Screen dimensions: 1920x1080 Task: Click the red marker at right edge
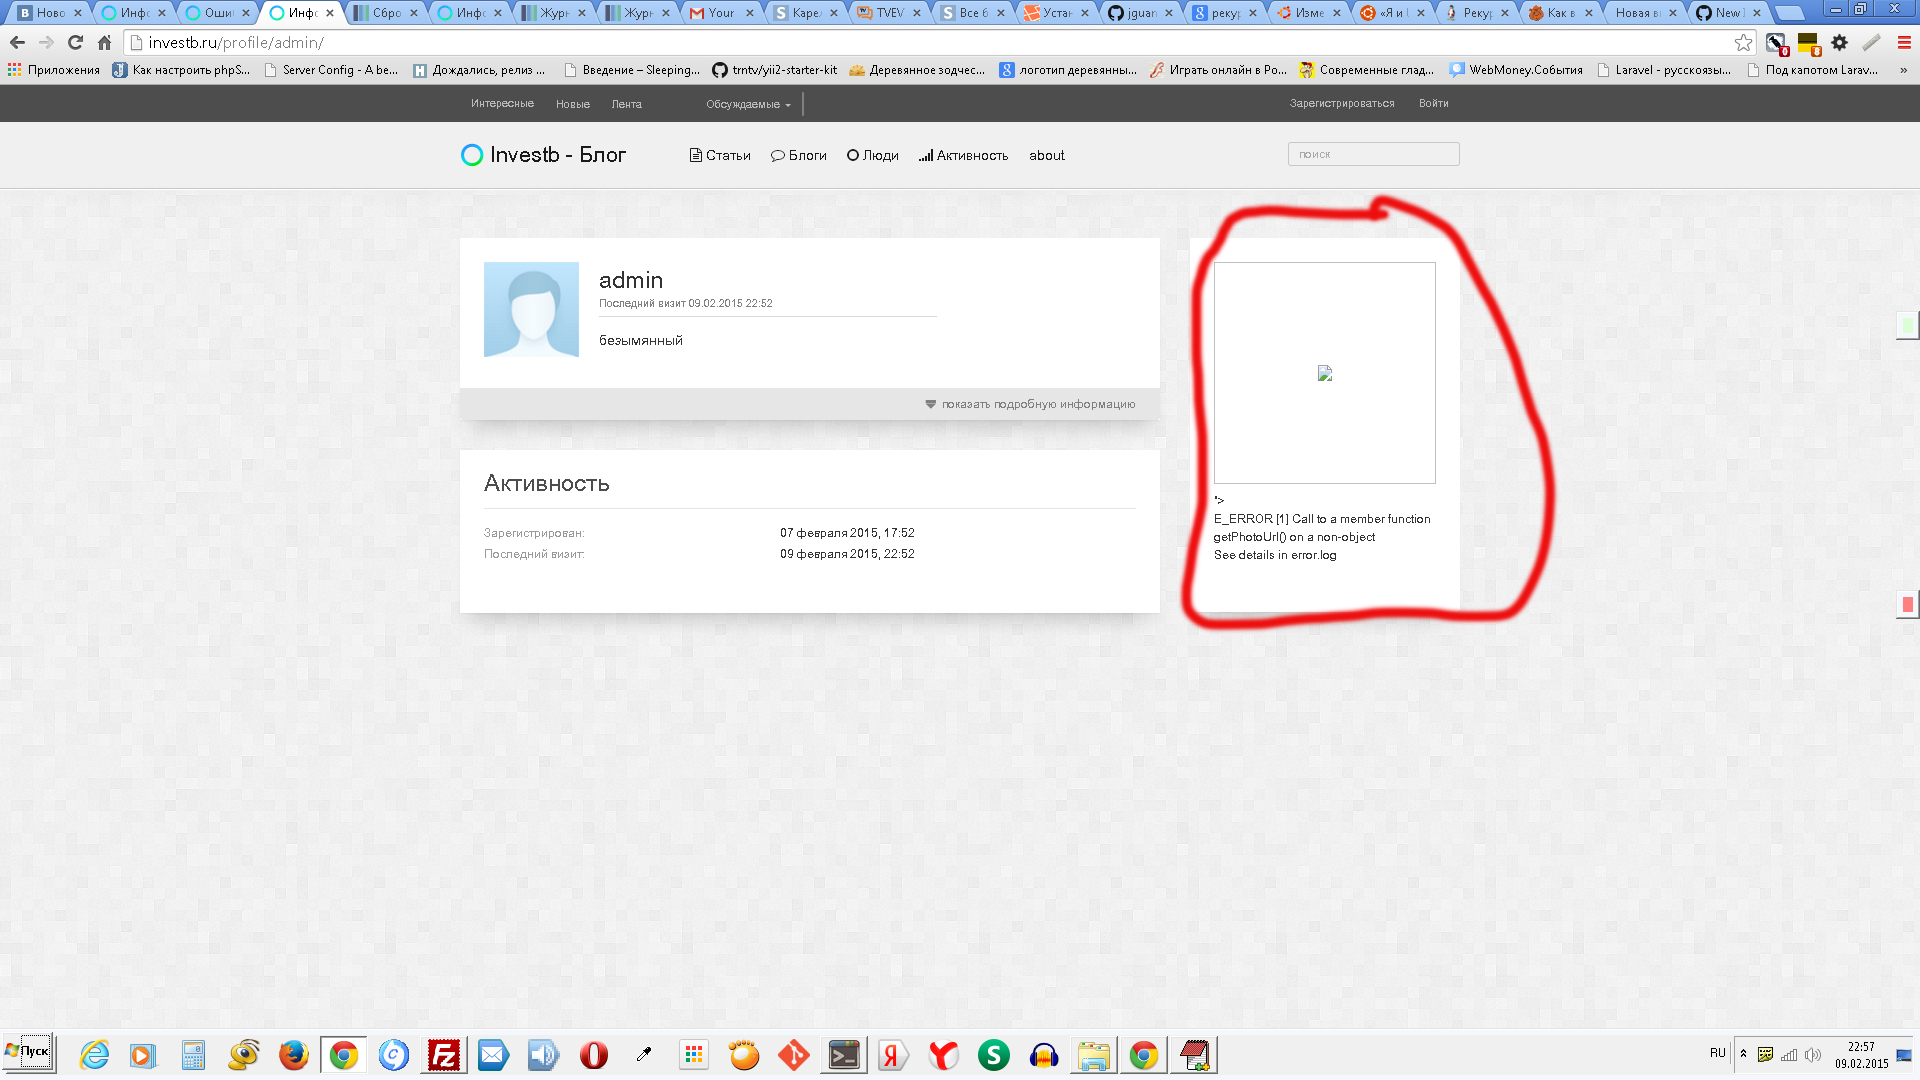[1908, 604]
